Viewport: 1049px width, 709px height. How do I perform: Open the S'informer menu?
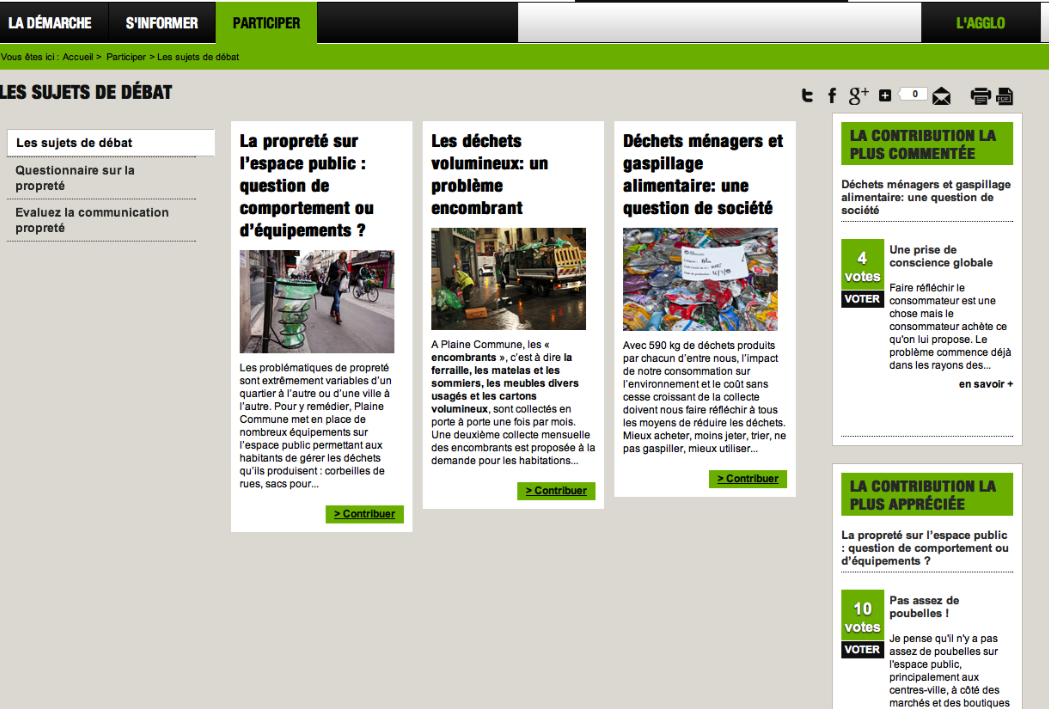click(x=162, y=23)
